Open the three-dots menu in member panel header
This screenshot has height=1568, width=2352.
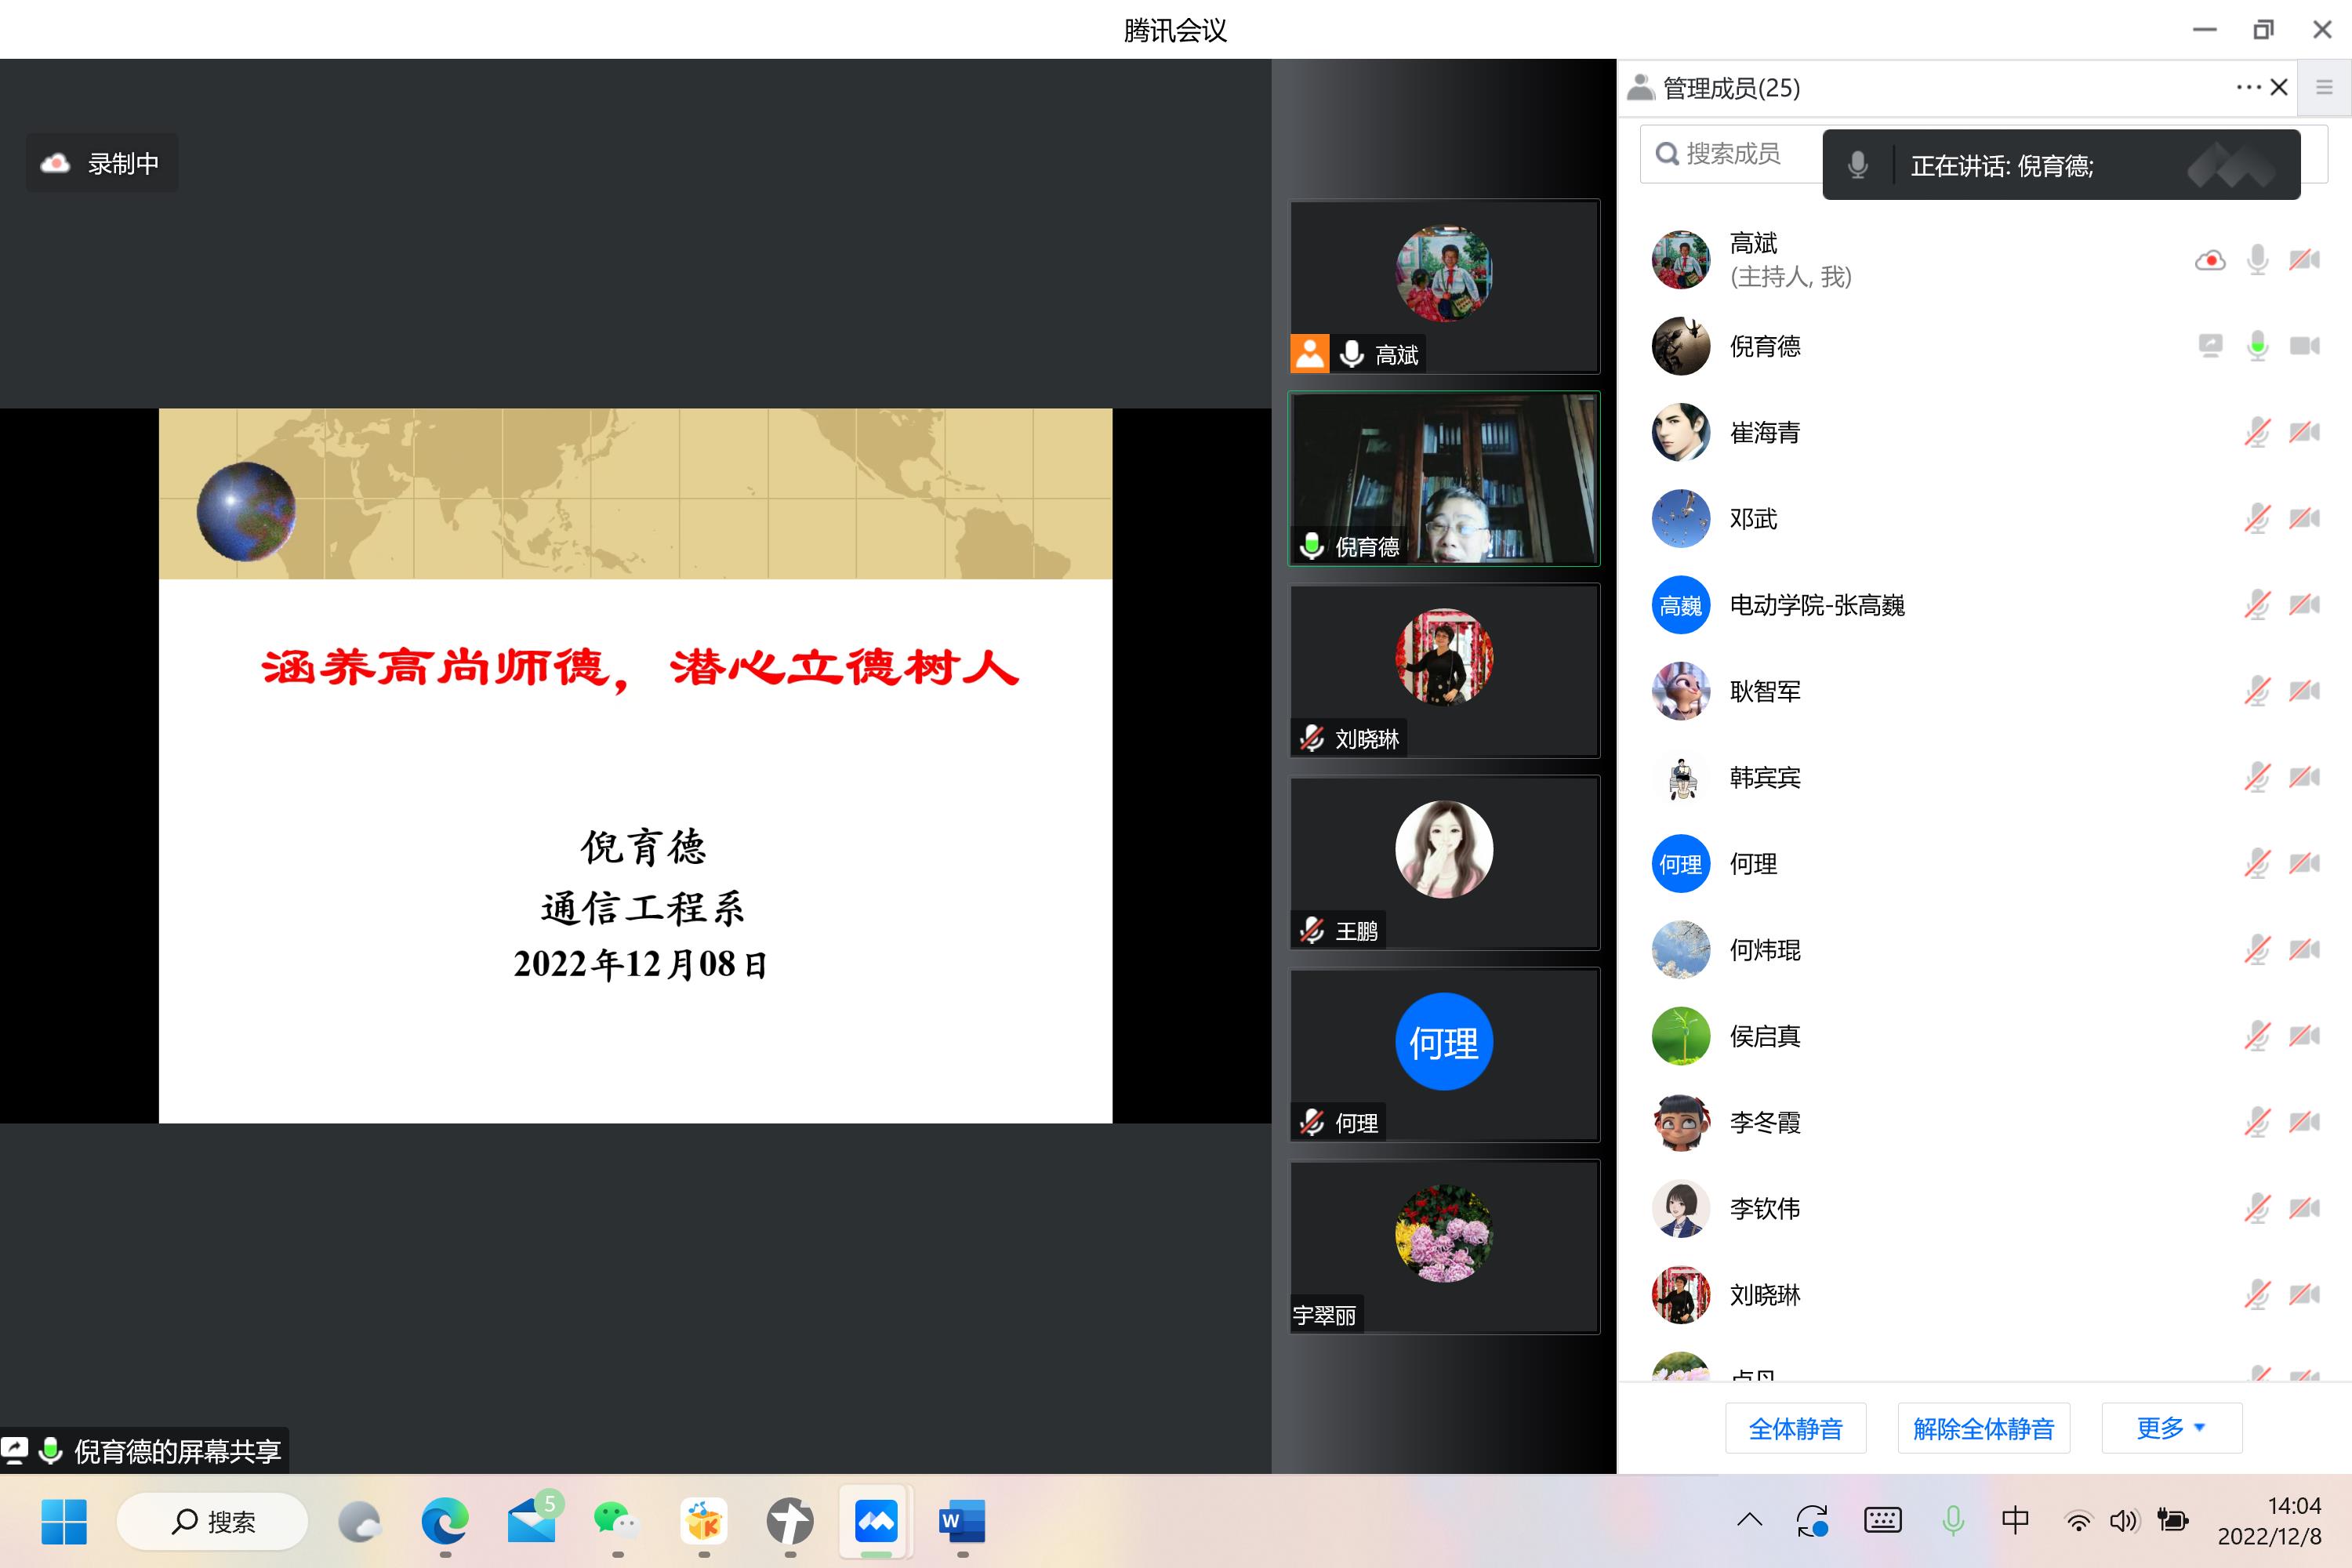(x=2248, y=88)
